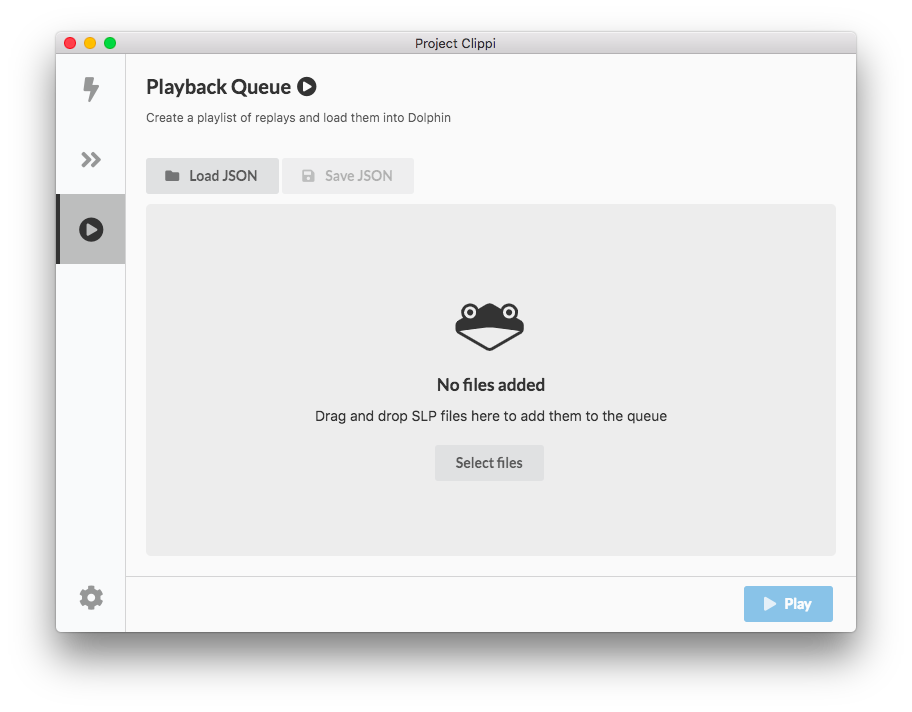
Task: Click the frog logo in drop area
Action: click(x=489, y=326)
